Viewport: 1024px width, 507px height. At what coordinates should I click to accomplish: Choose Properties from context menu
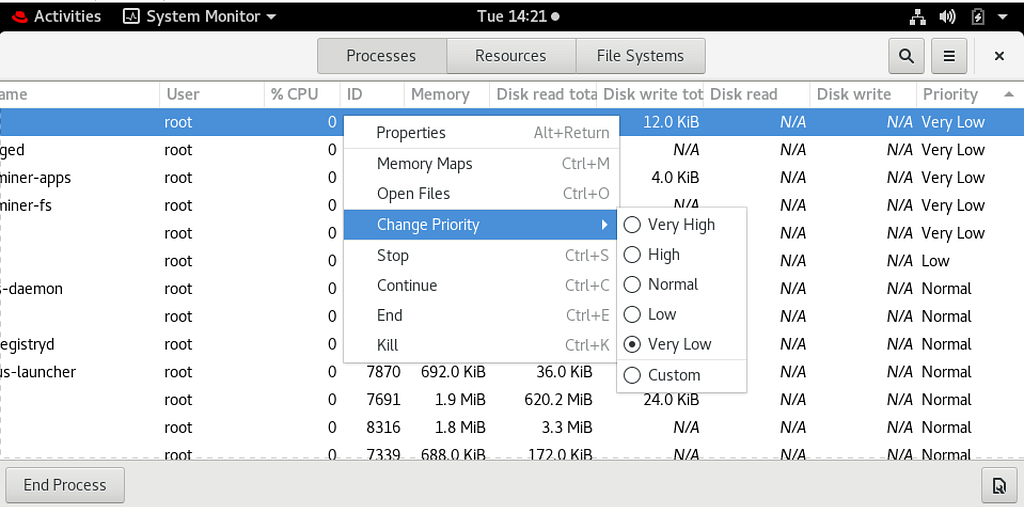click(x=481, y=133)
